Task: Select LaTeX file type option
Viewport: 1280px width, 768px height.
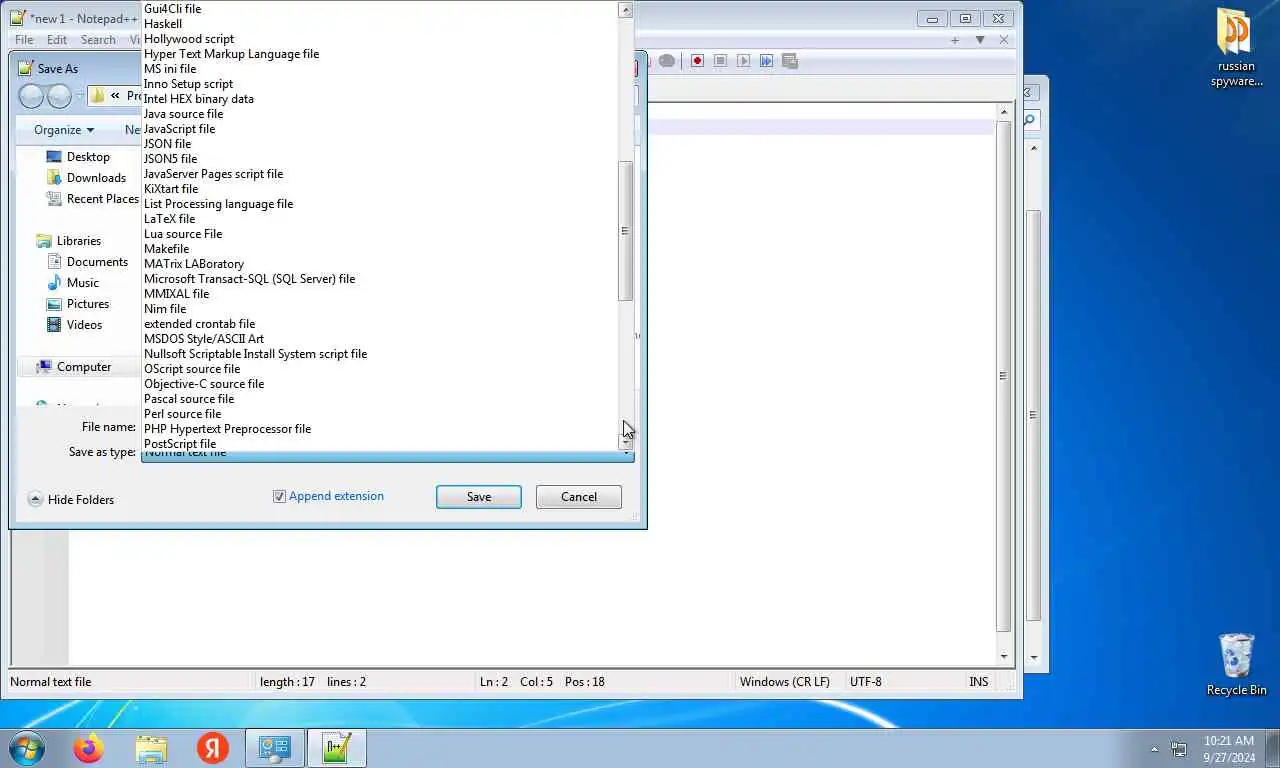Action: click(169, 219)
